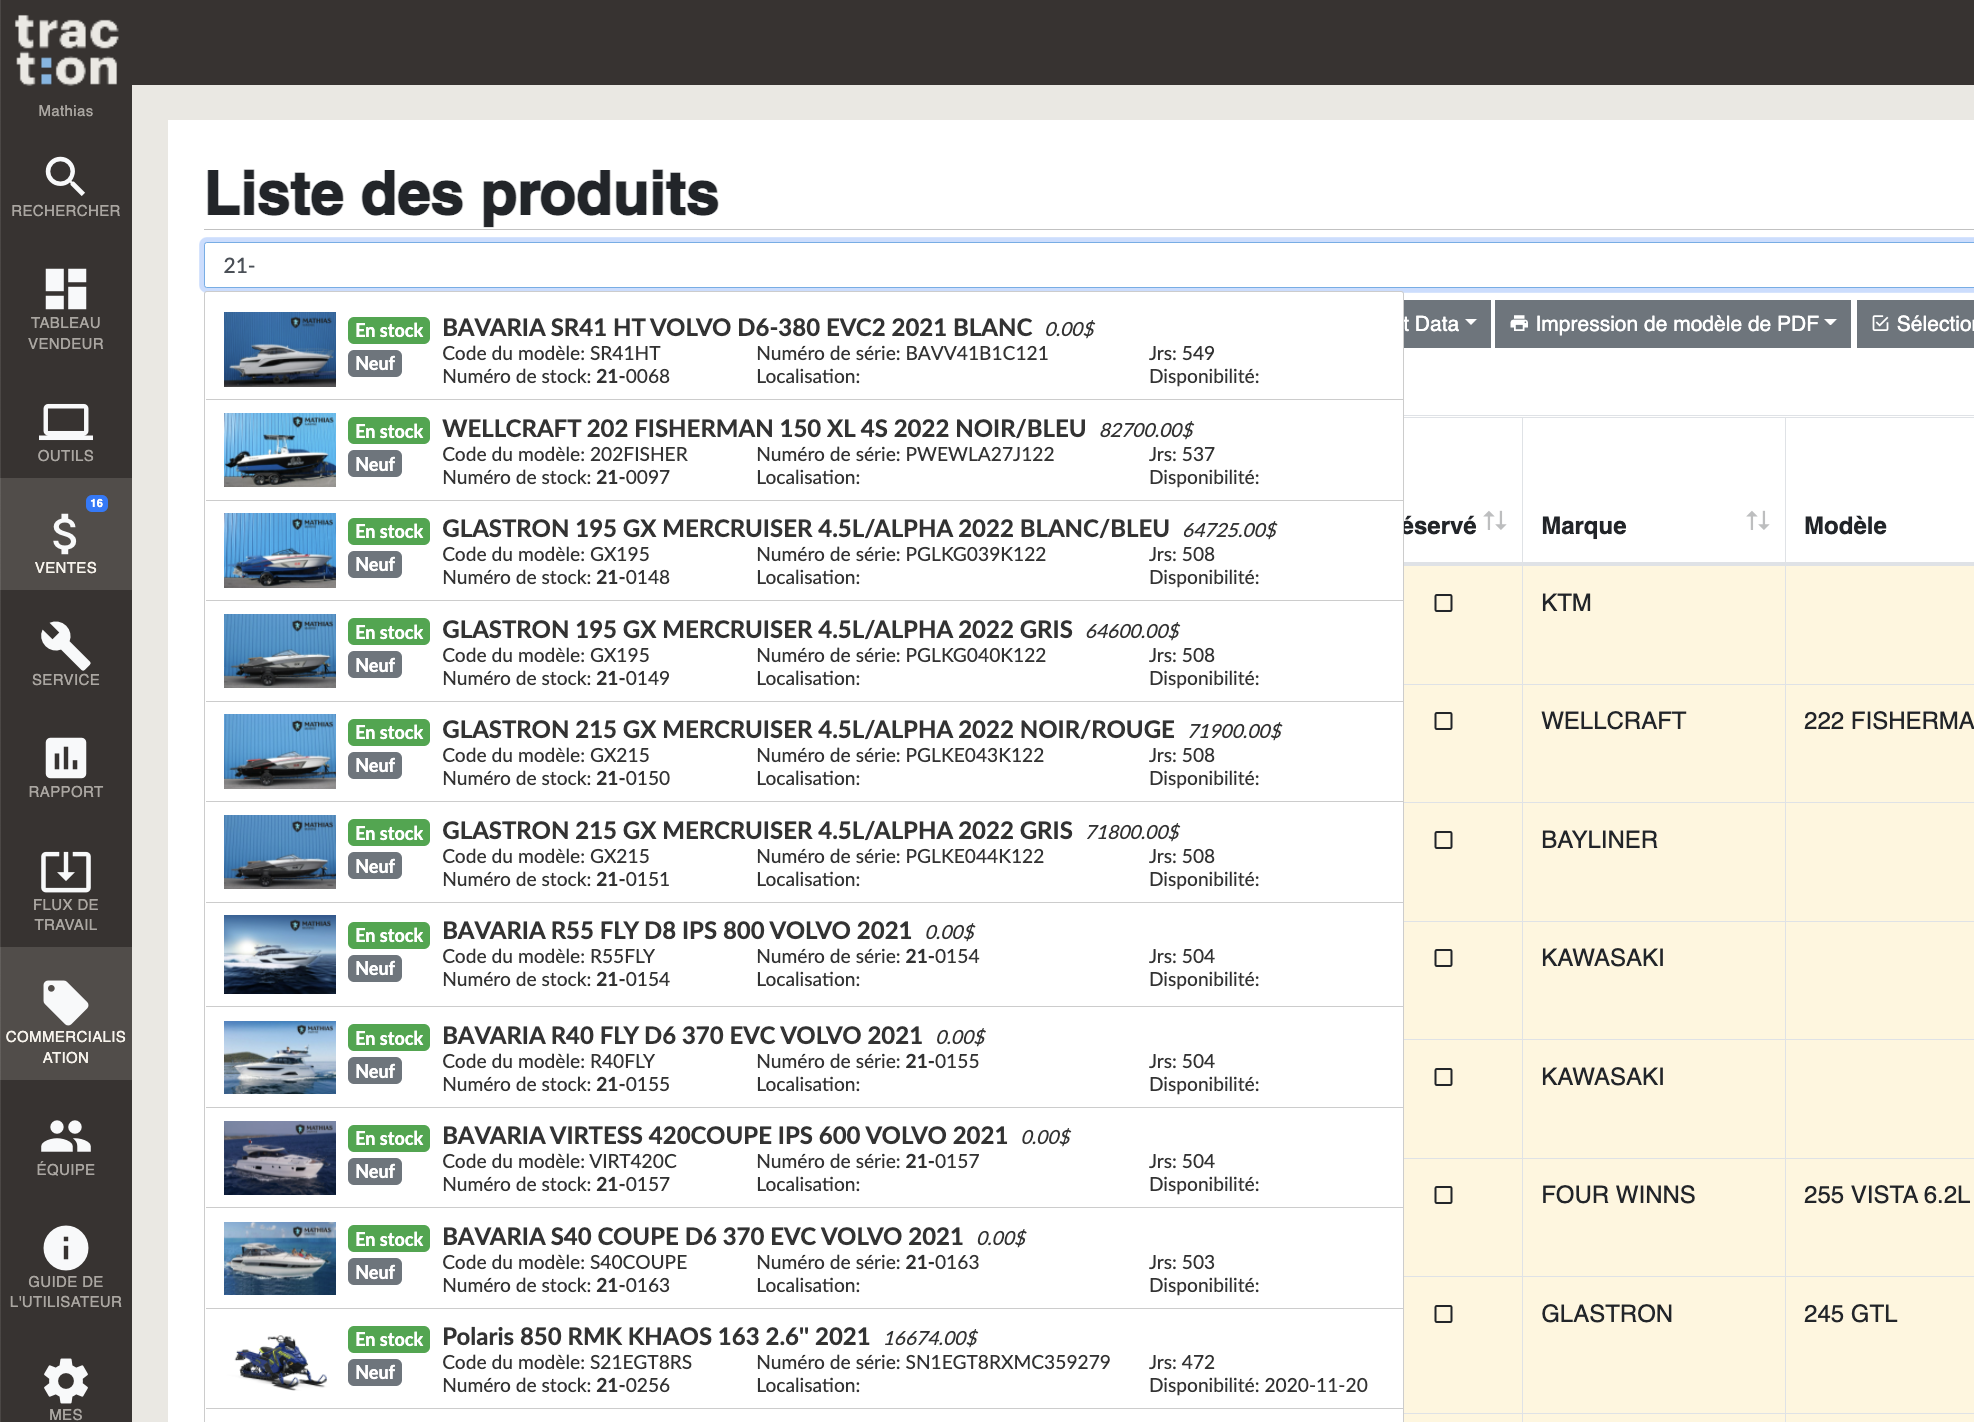Click the Neuf badge on BAVARIA SR41 result

click(375, 364)
